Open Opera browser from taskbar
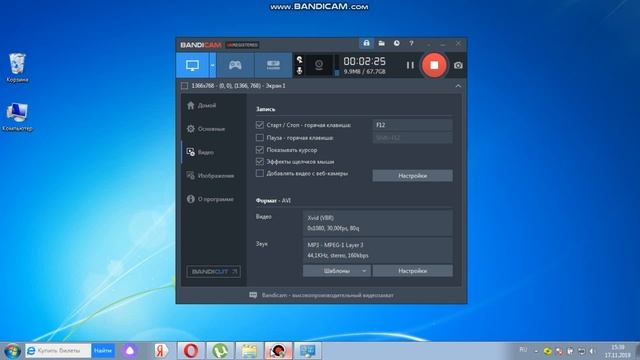 pyautogui.click(x=191, y=351)
